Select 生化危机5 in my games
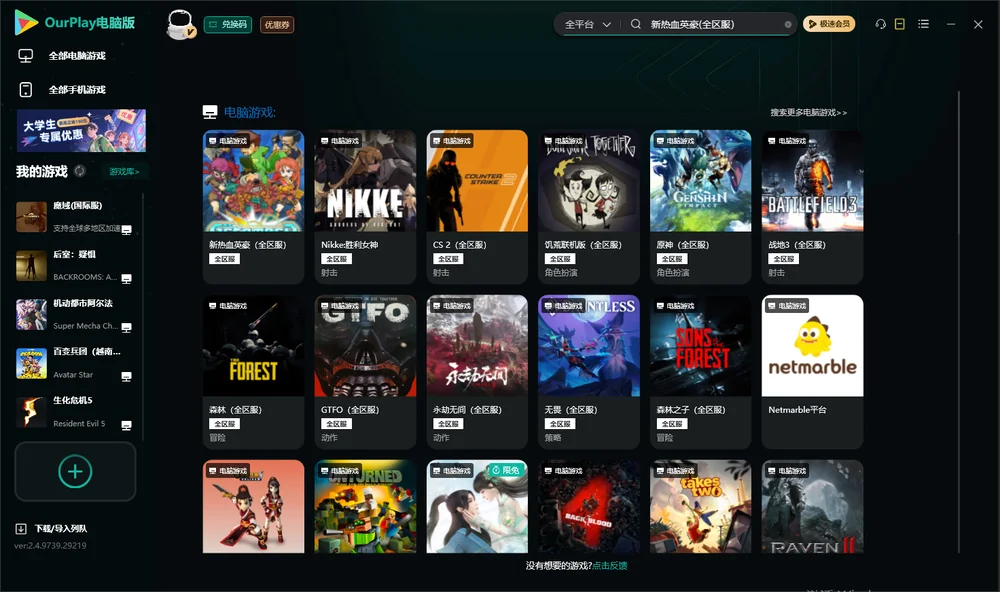Viewport: 1000px width, 592px height. tap(75, 412)
